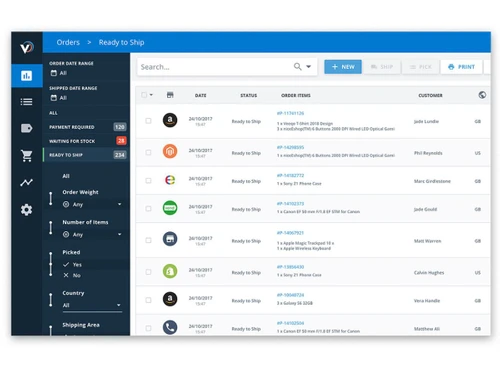500x375 pixels.
Task: Toggle the select-all orders checkbox
Action: [144, 95]
